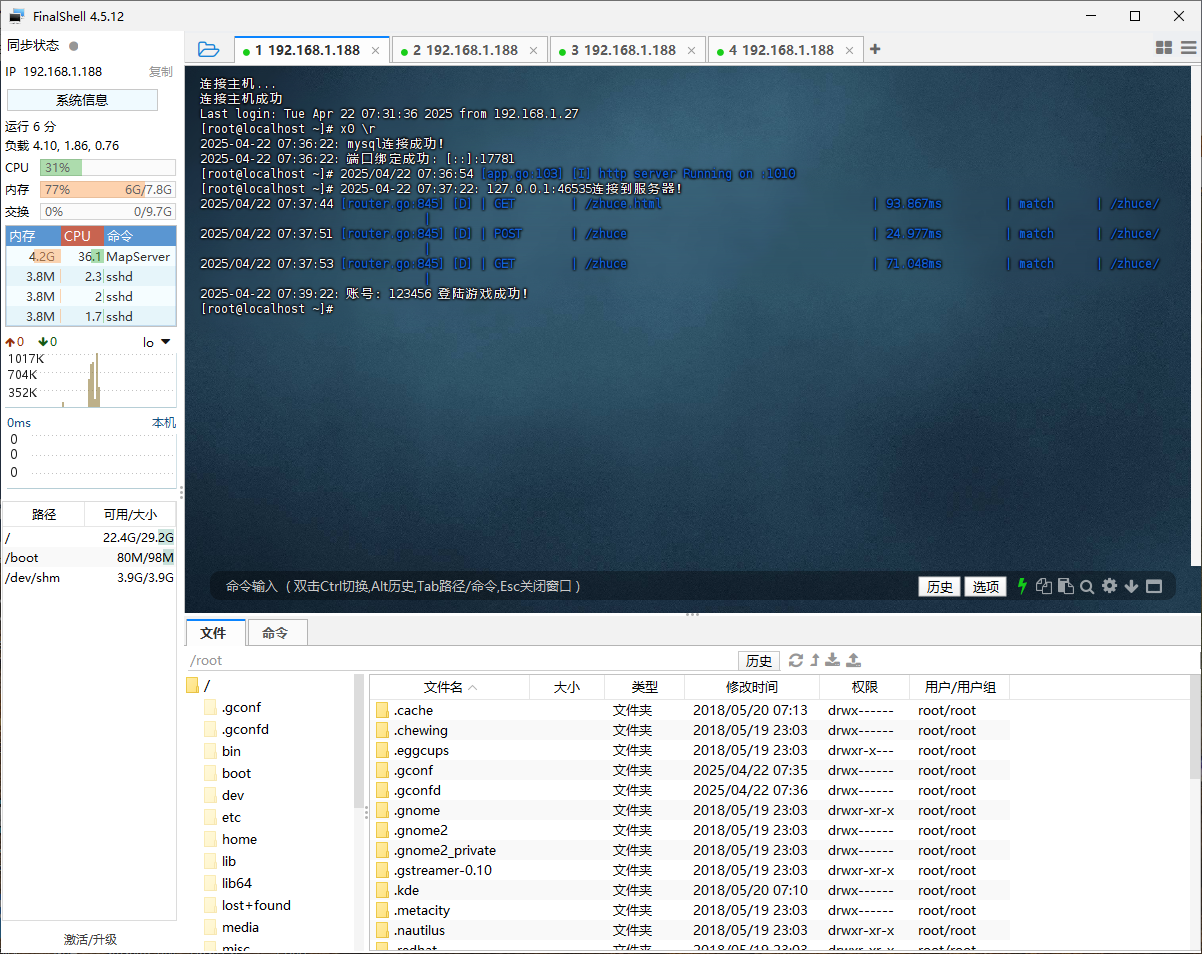This screenshot has width=1202, height=954.
Task: Toggle the grid layout view icon
Action: (x=1164, y=47)
